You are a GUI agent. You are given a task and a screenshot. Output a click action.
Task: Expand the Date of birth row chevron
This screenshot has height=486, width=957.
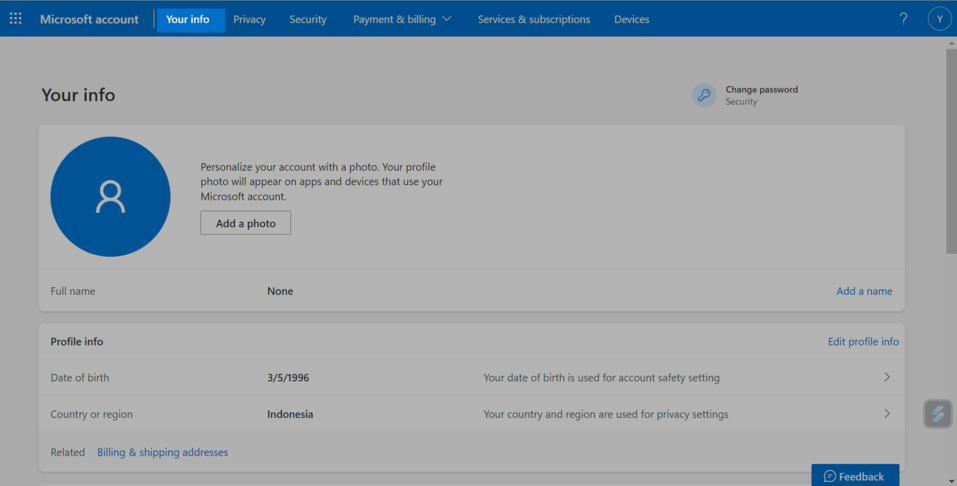[x=887, y=377]
